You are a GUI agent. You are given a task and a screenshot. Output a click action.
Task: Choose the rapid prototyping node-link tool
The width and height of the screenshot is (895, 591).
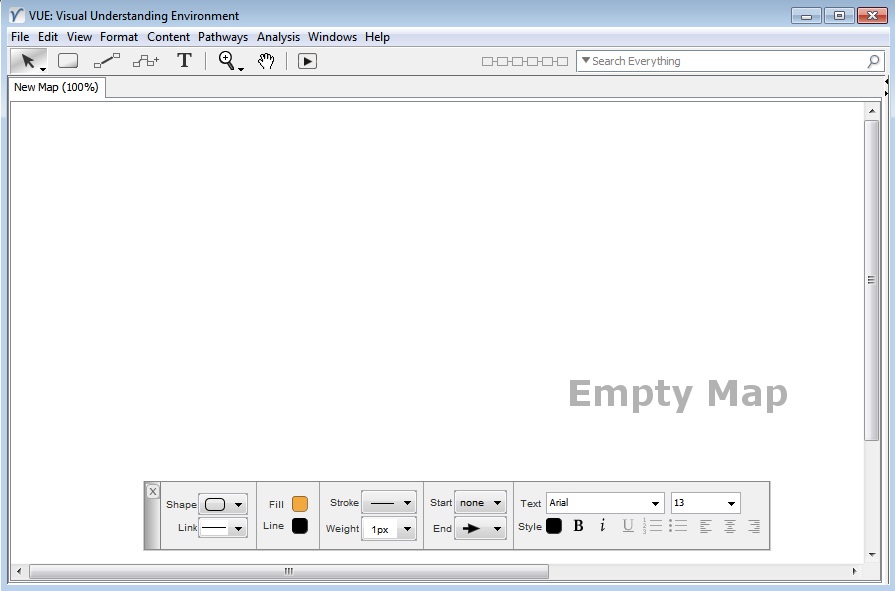coord(146,60)
